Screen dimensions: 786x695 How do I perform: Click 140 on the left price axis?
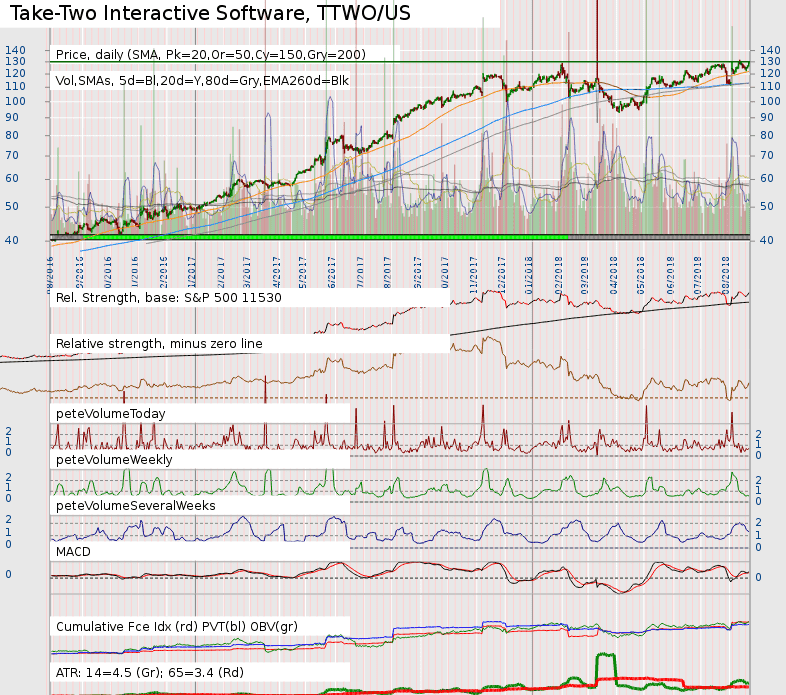15,50
